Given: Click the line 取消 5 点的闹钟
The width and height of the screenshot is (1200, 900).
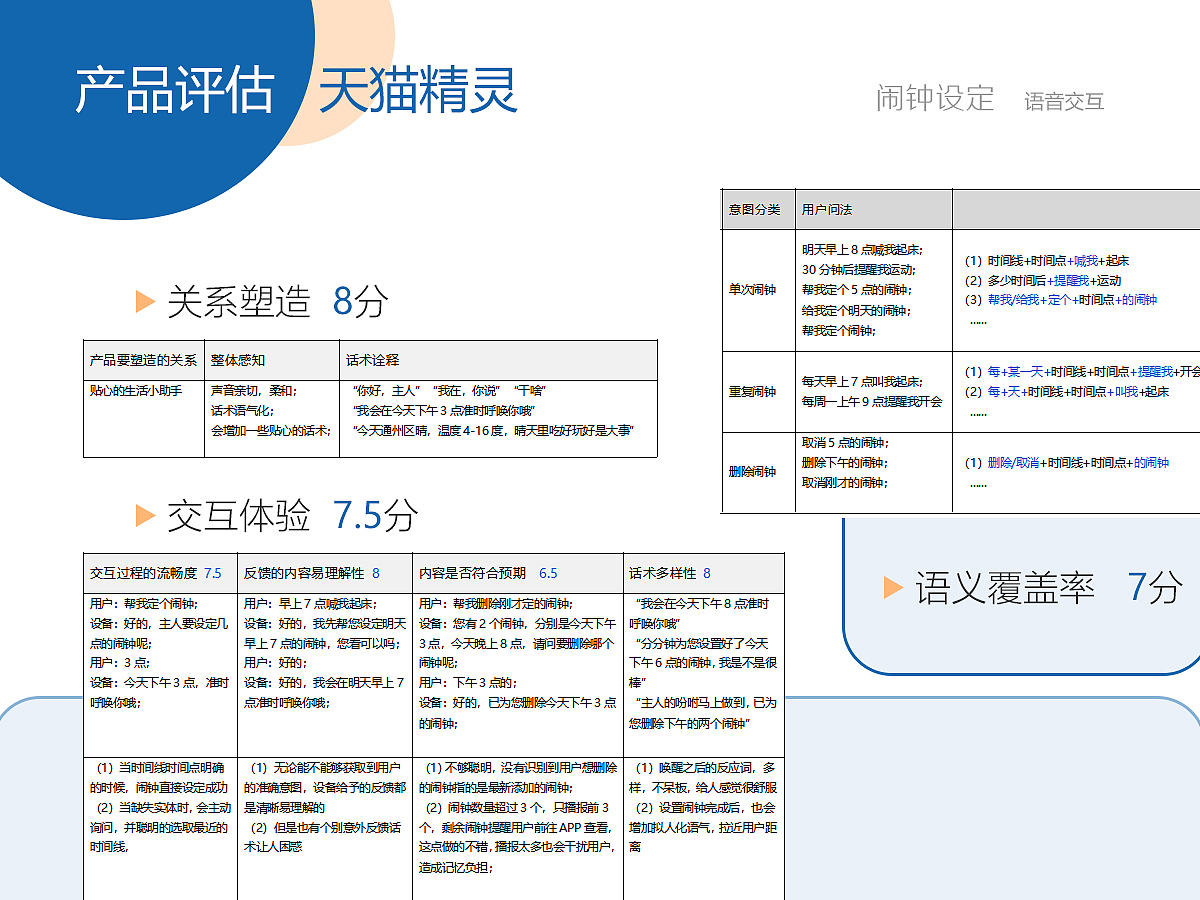Looking at the screenshot, I should [846, 442].
